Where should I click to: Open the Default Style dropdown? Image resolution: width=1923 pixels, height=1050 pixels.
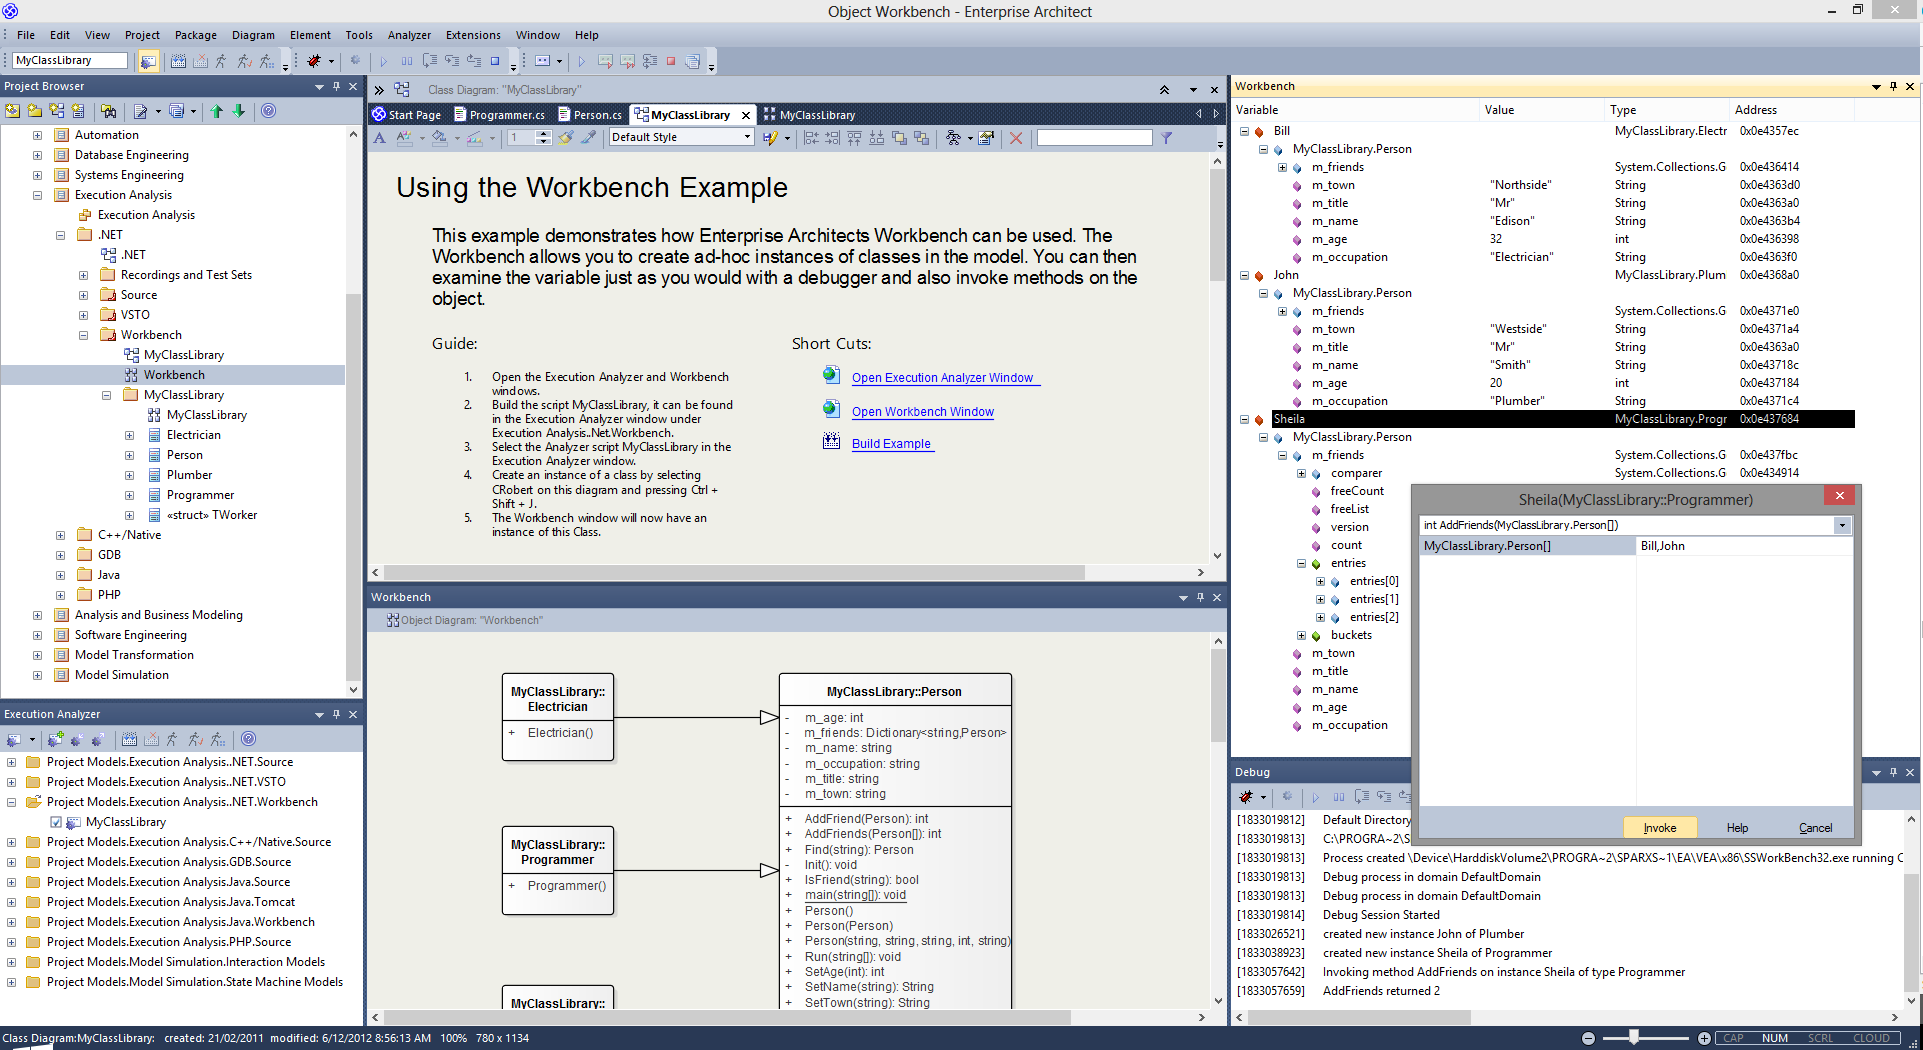[747, 138]
